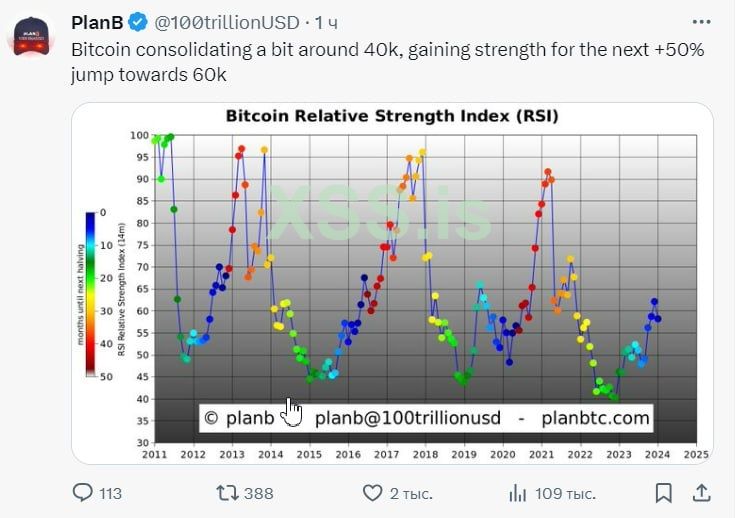Click the 113 replies count
Image resolution: width=756 pixels, height=518 pixels.
pos(110,493)
